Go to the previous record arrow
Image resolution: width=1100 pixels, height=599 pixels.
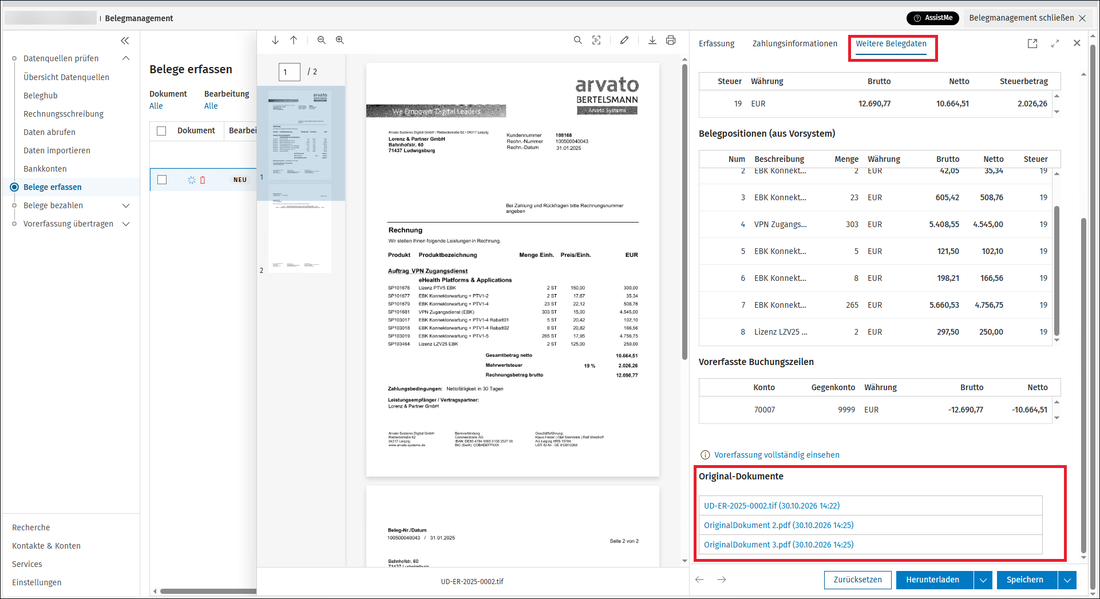point(699,580)
